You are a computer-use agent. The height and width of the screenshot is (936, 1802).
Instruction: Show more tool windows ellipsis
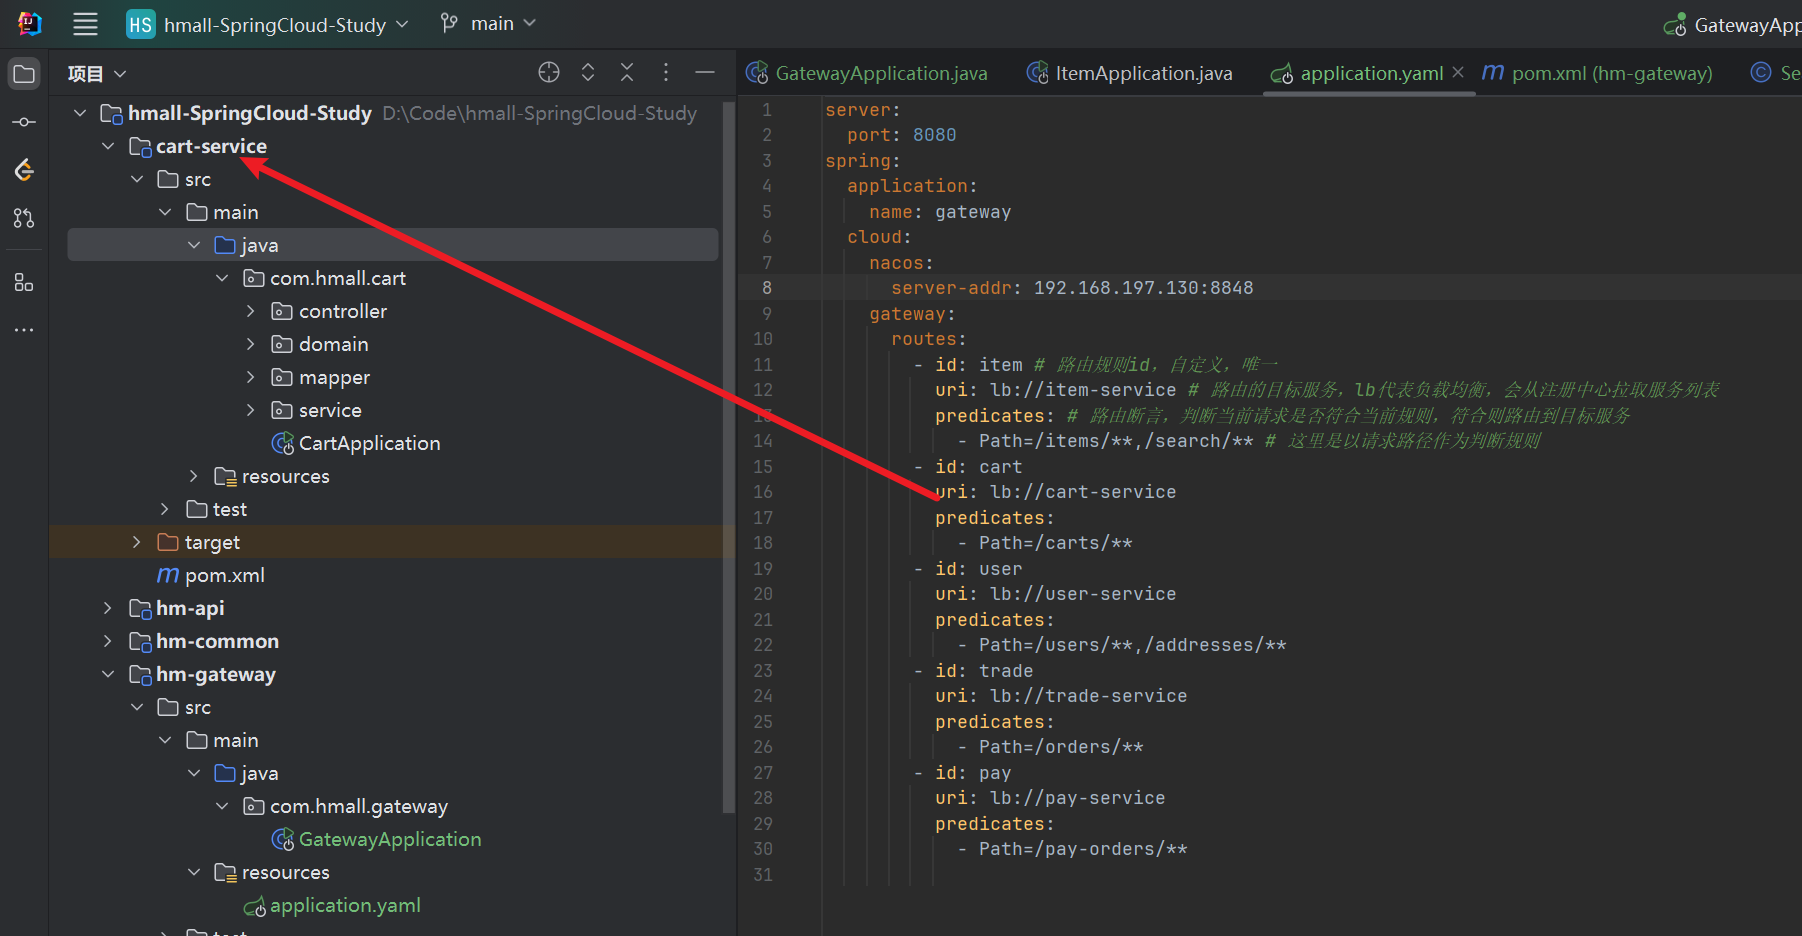click(24, 330)
